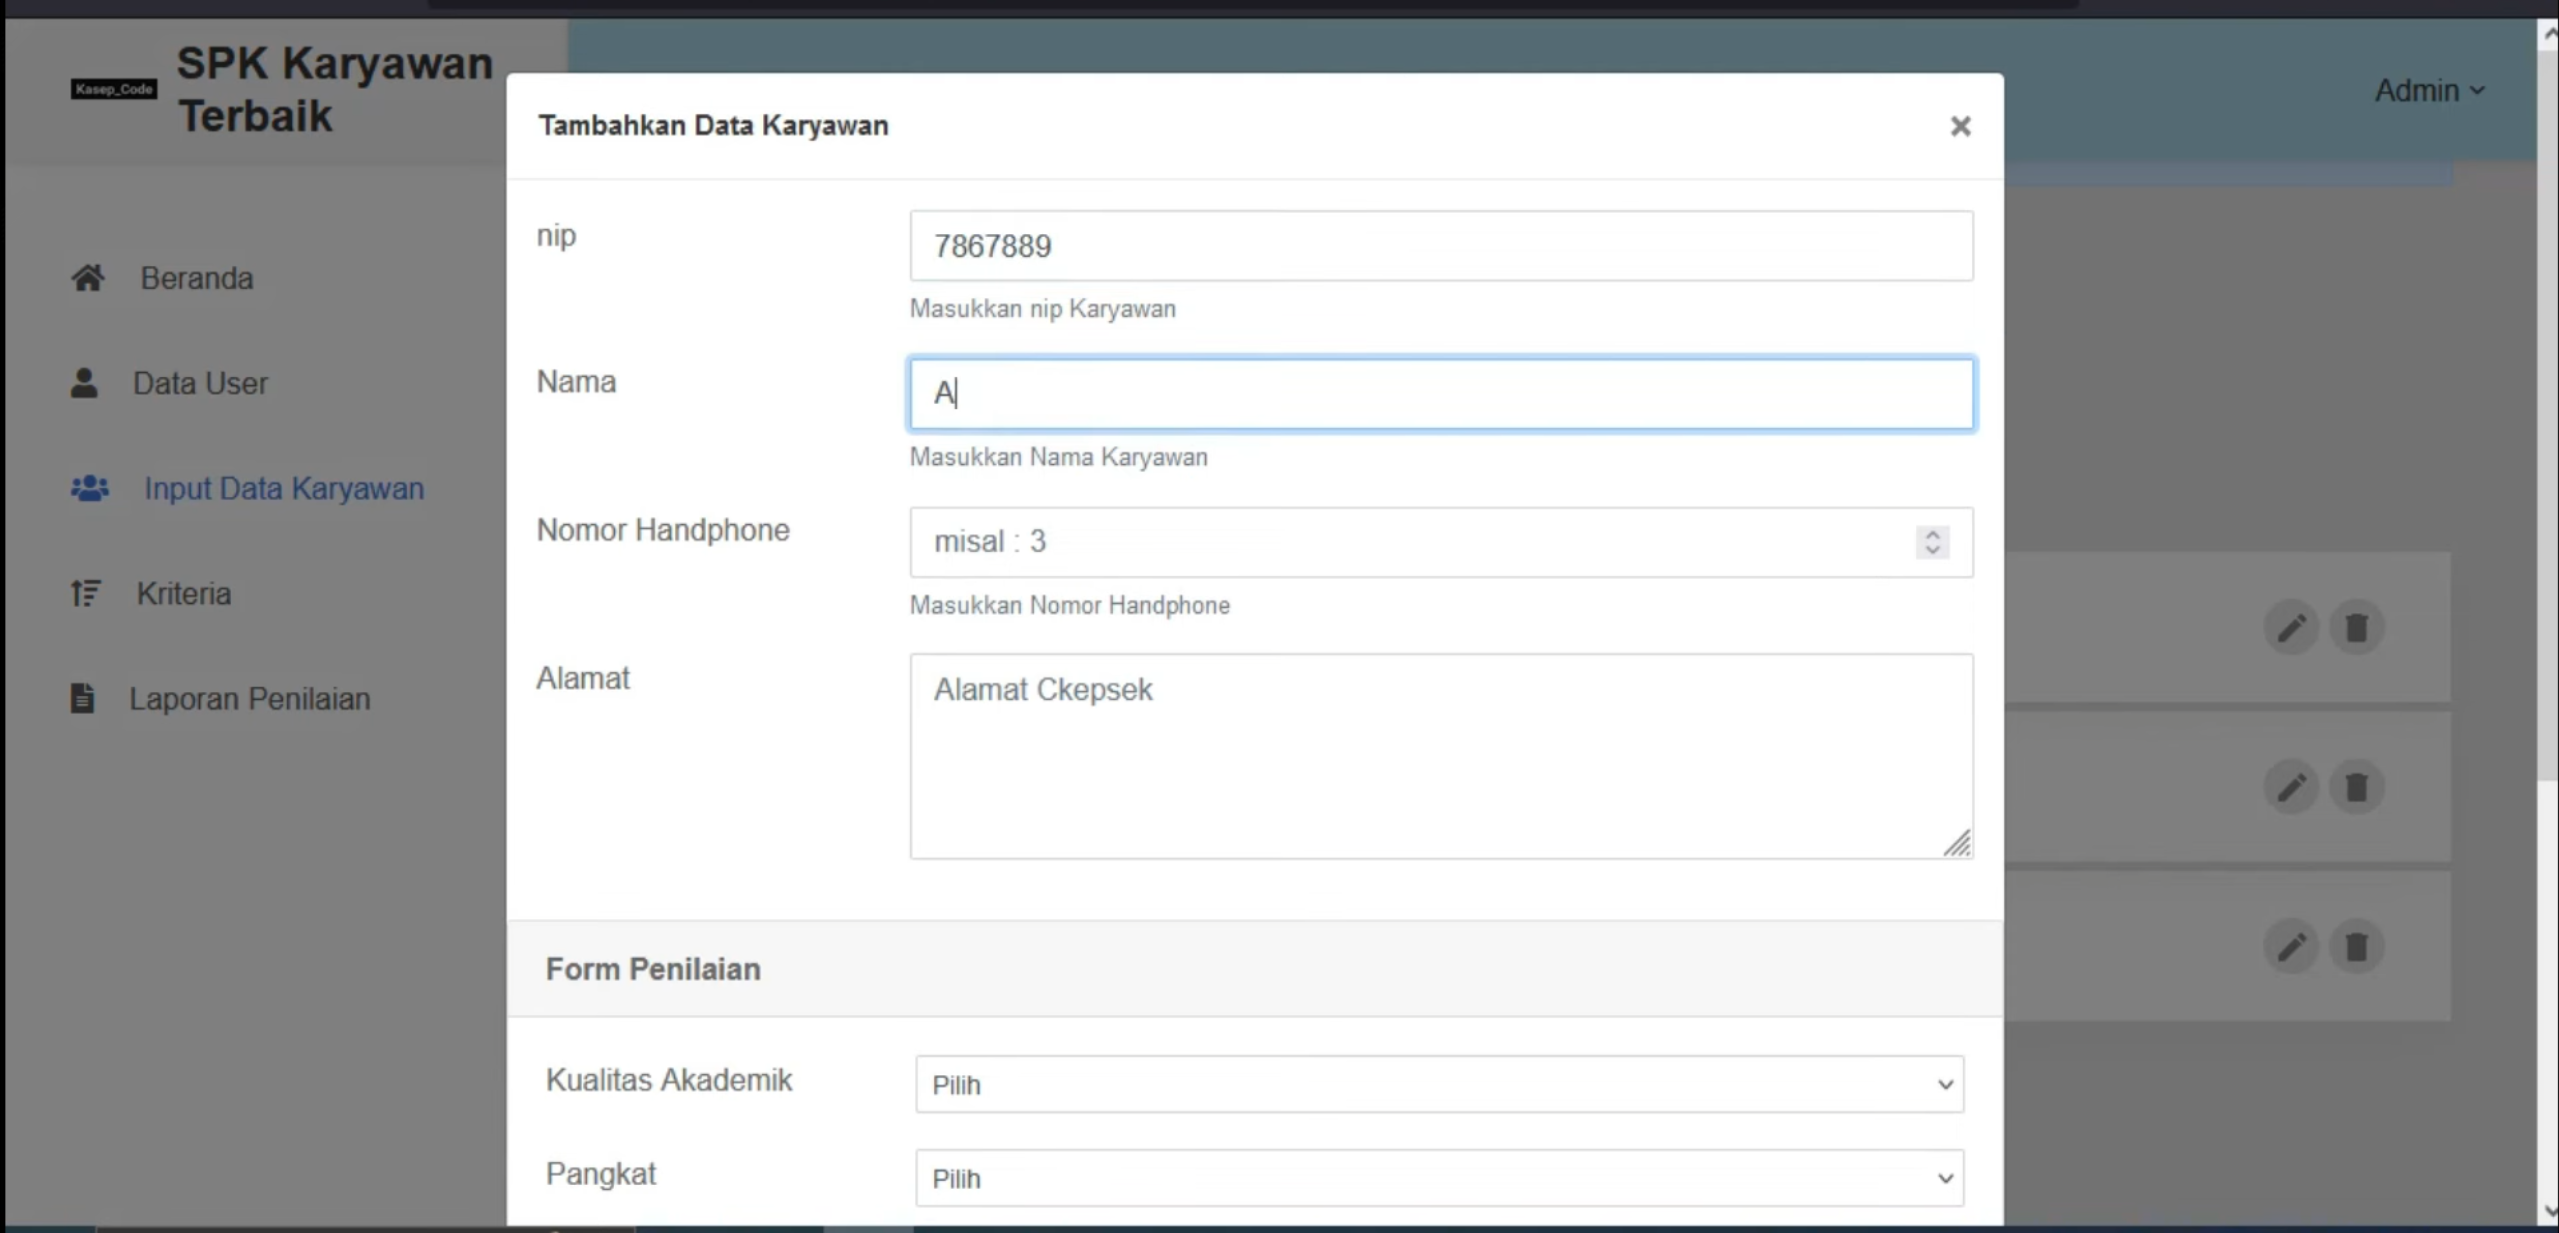
Task: Click the Laporan Penilaian document icon
Action: pos(83,698)
